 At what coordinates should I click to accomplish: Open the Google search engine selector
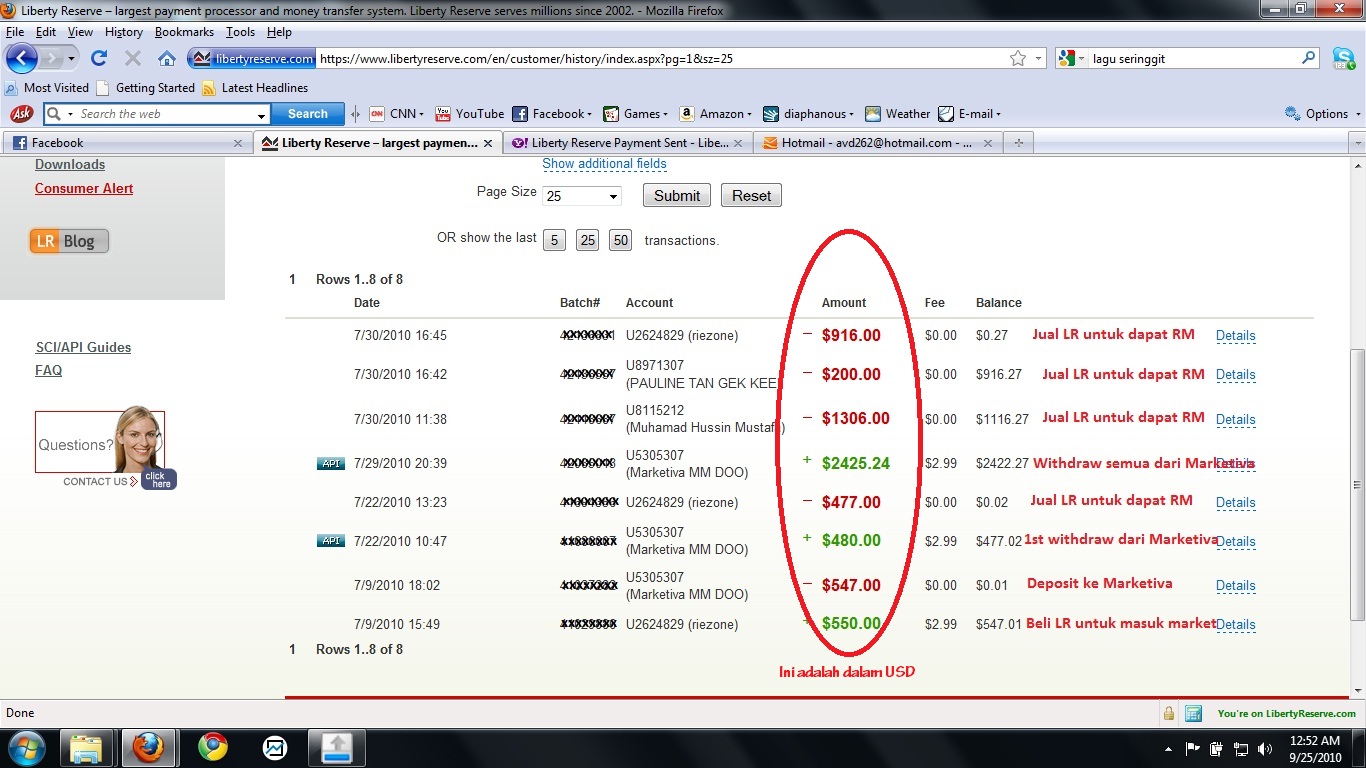click(x=1072, y=58)
